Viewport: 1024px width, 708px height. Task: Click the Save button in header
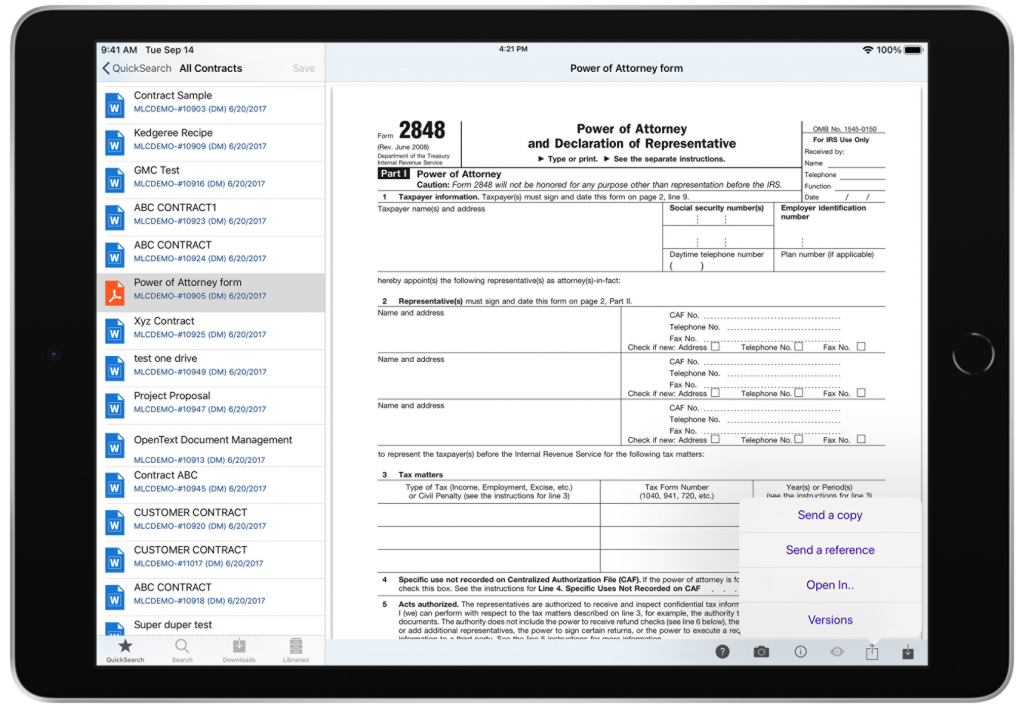click(304, 68)
